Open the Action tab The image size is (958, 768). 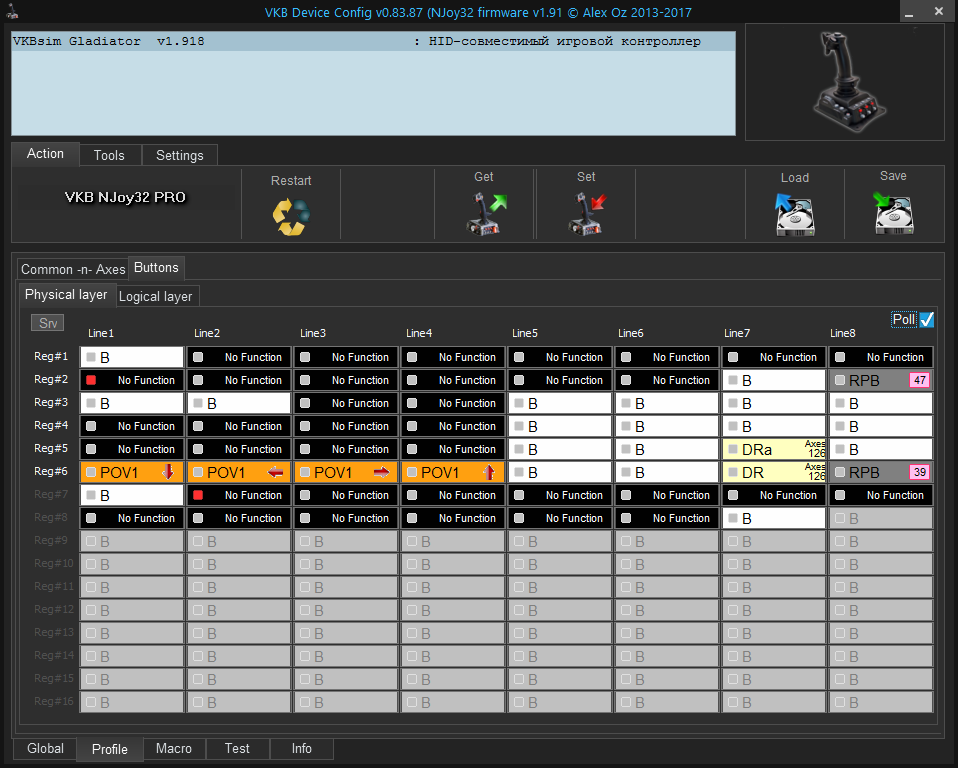(x=45, y=154)
